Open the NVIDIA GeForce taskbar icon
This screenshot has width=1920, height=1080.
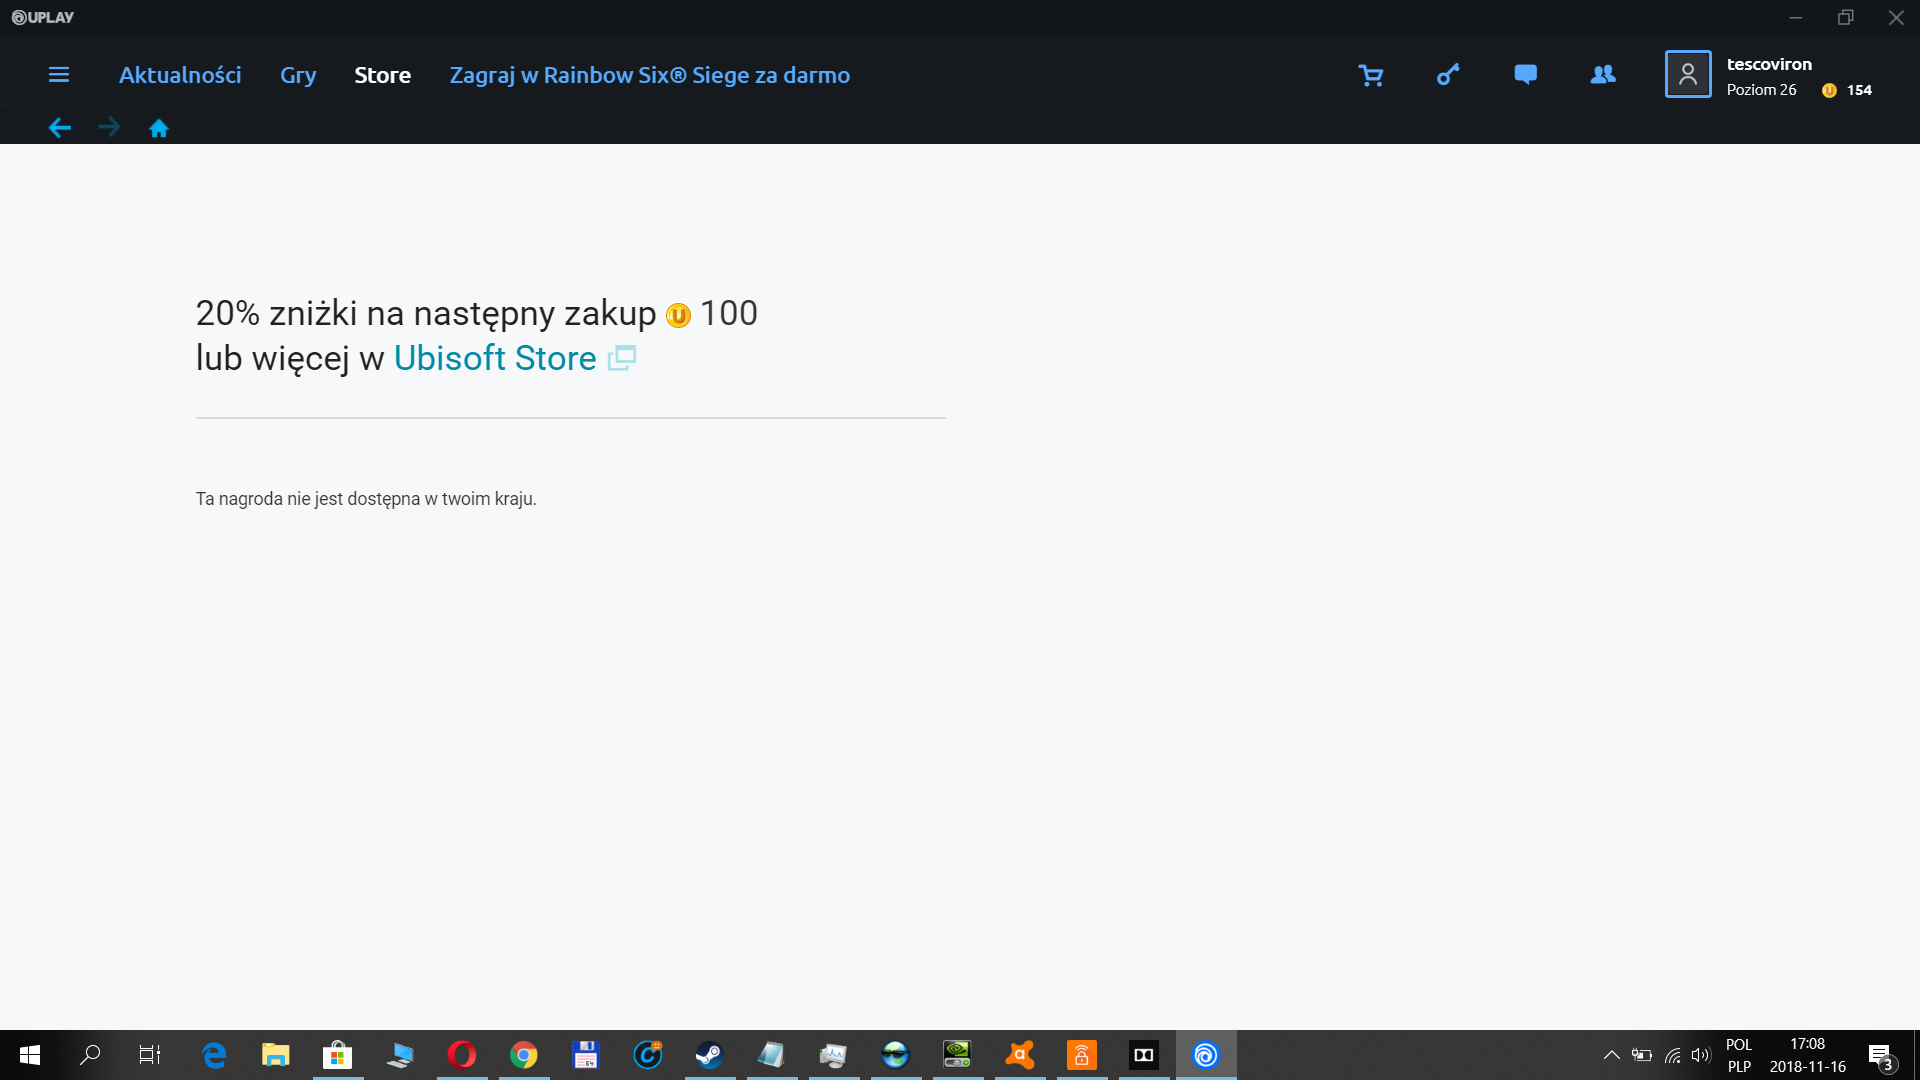coord(958,1055)
